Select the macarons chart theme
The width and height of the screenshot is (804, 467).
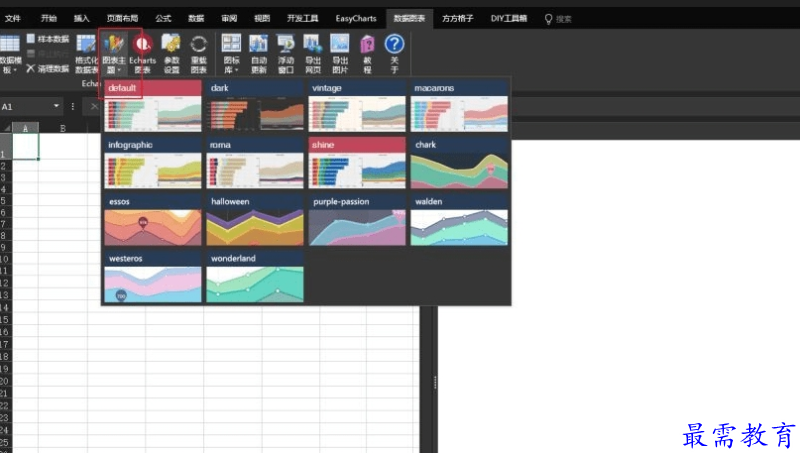tap(459, 106)
